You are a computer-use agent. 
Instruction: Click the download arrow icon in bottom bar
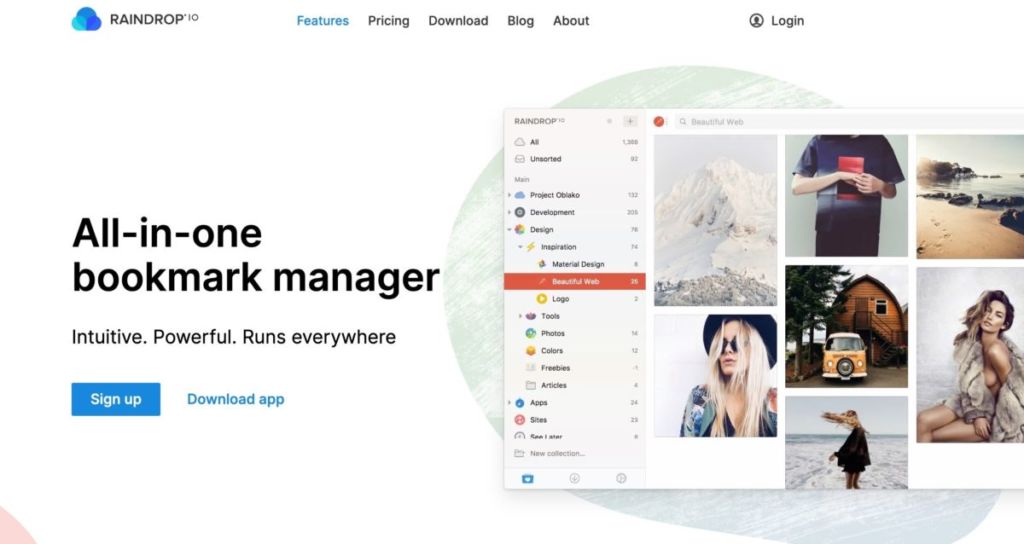click(x=575, y=479)
